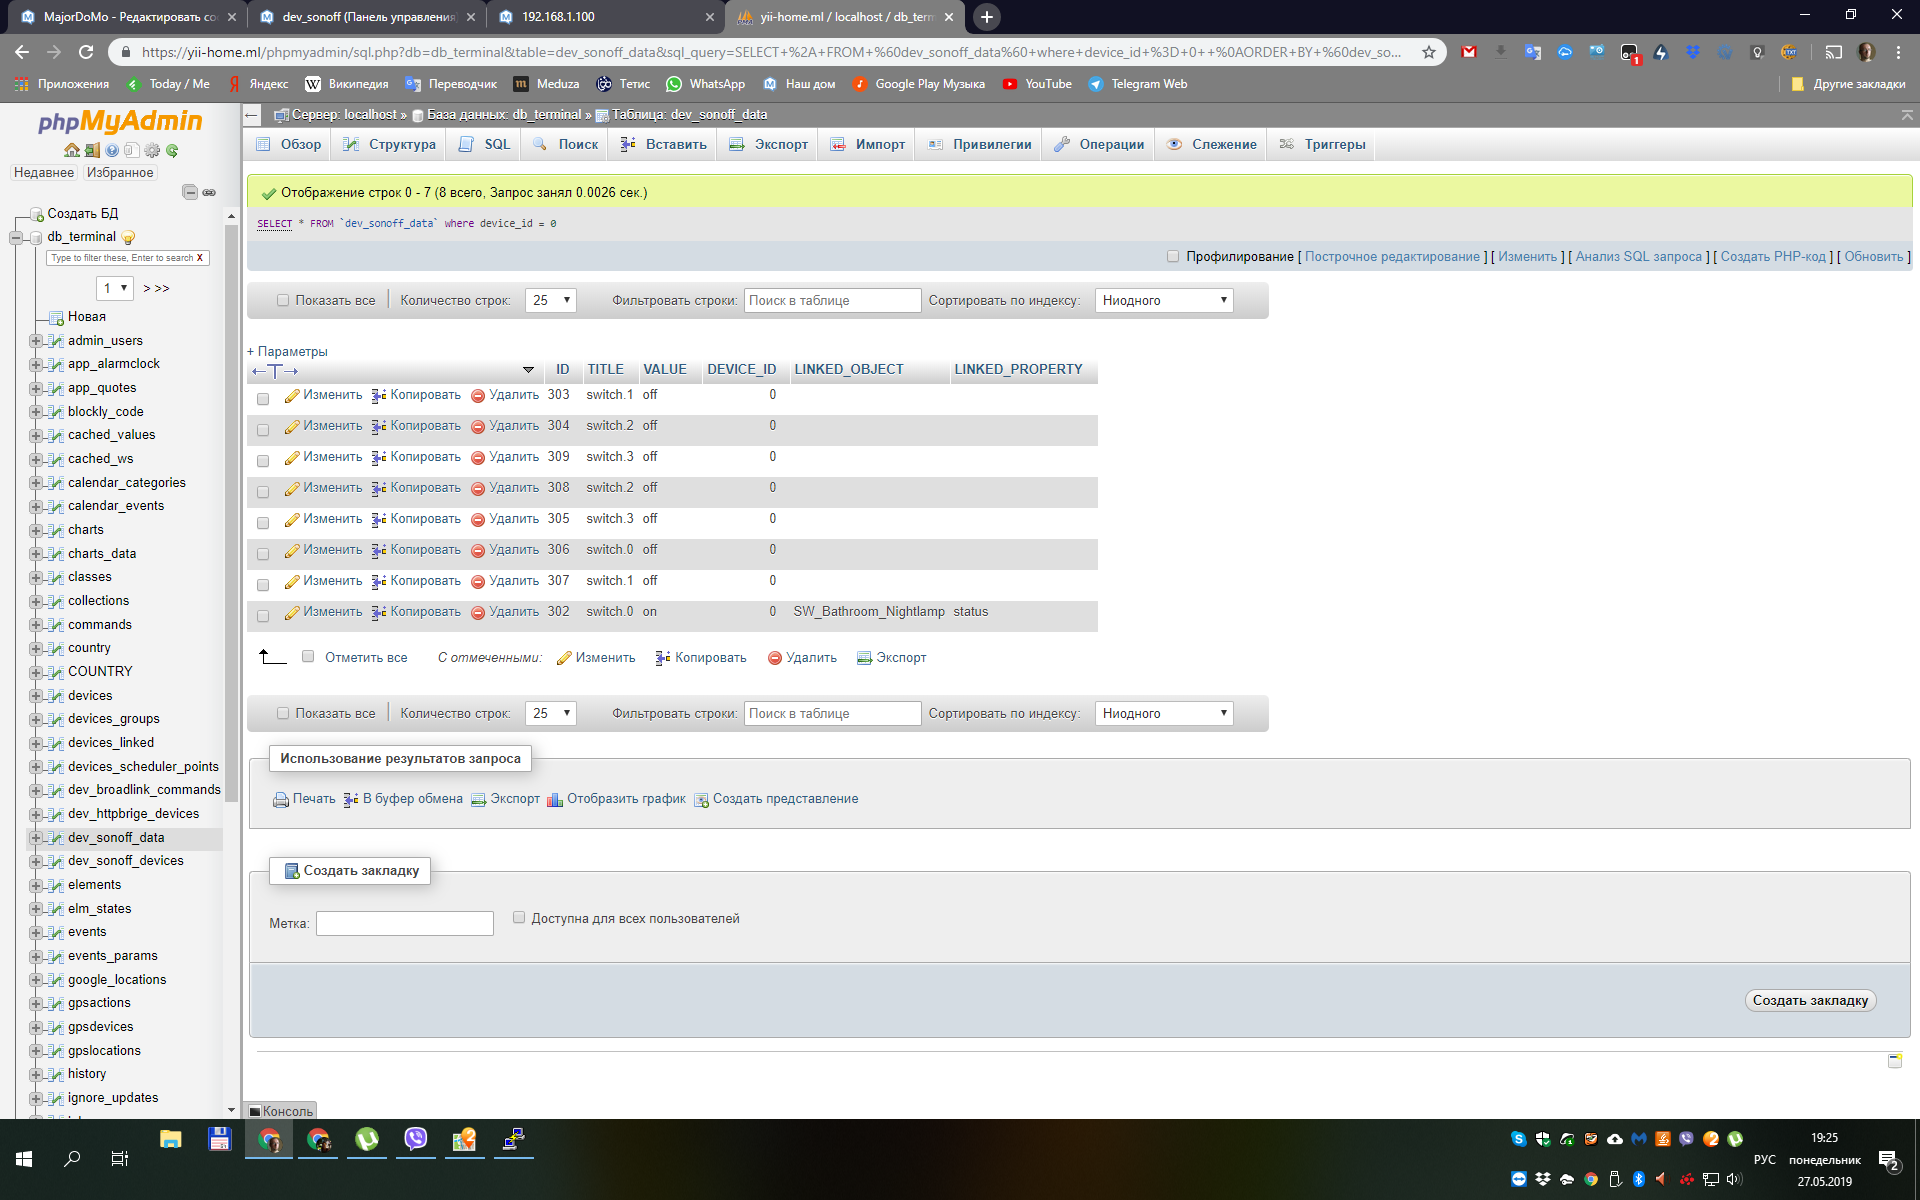Open the Структура tab

tap(389, 145)
